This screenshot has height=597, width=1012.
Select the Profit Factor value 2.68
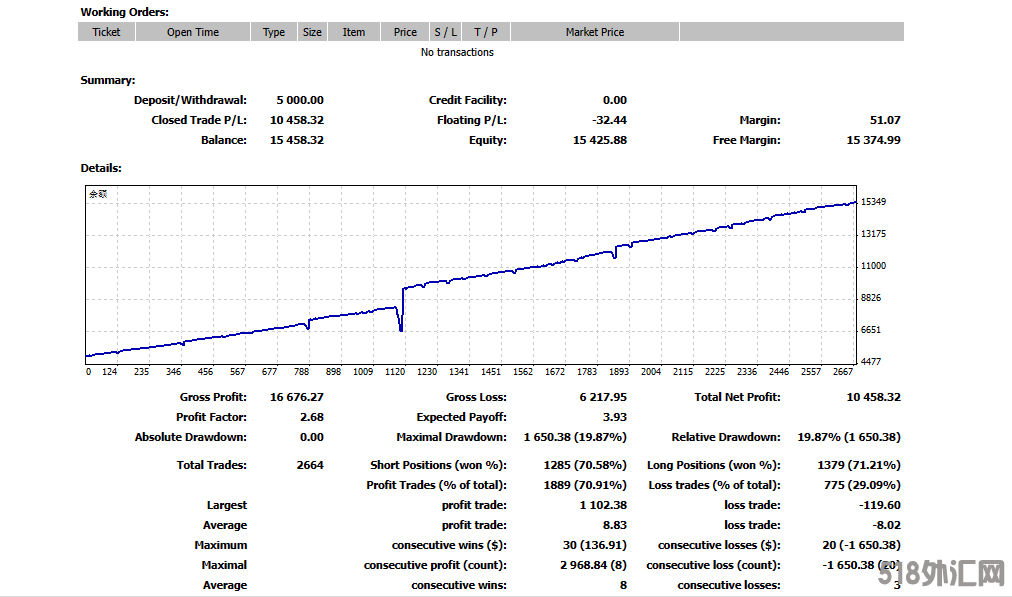312,417
